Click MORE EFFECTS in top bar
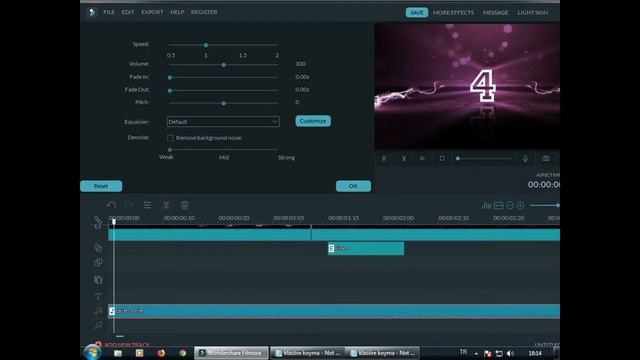640x360 pixels. 453,13
